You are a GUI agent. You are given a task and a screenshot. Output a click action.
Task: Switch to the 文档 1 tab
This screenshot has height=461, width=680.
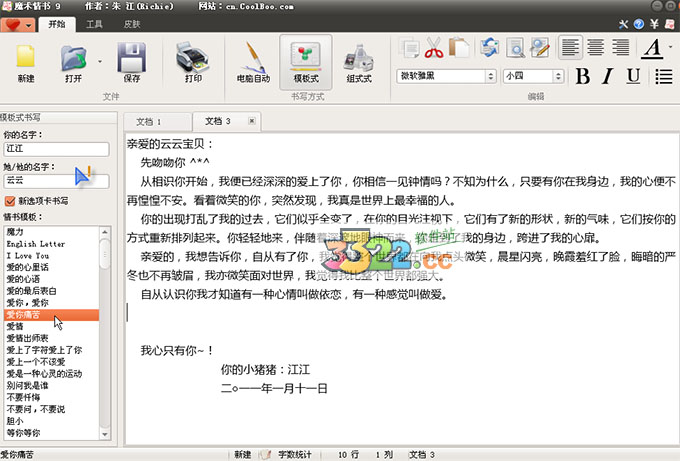click(157, 122)
